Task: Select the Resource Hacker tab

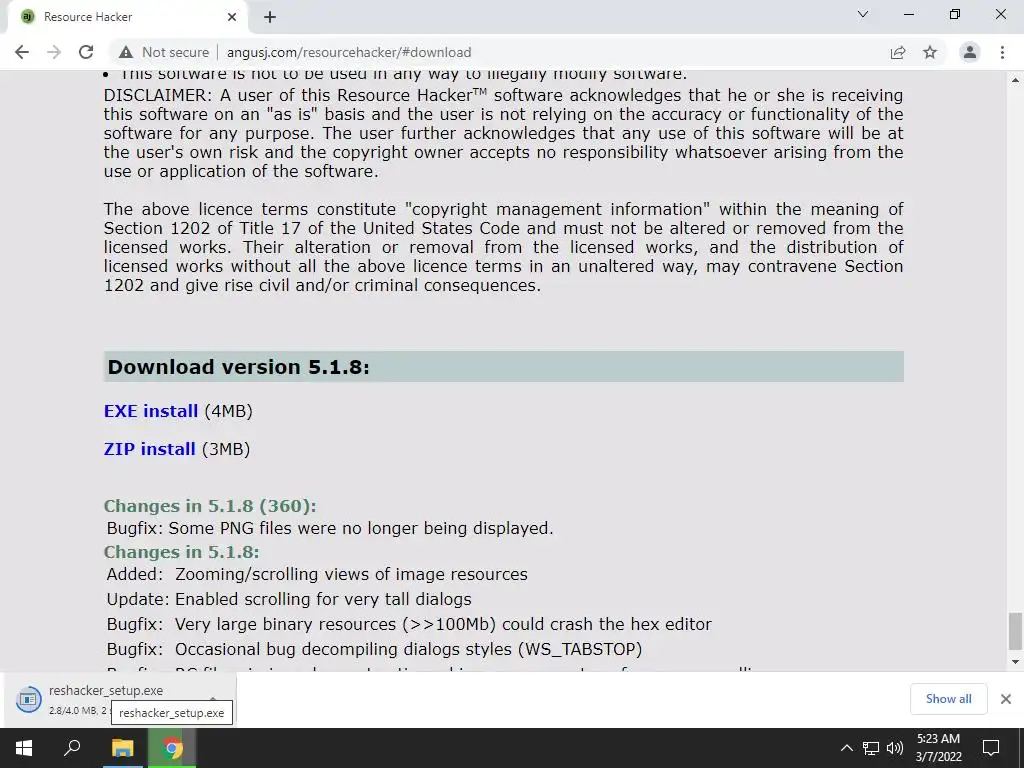Action: [127, 17]
